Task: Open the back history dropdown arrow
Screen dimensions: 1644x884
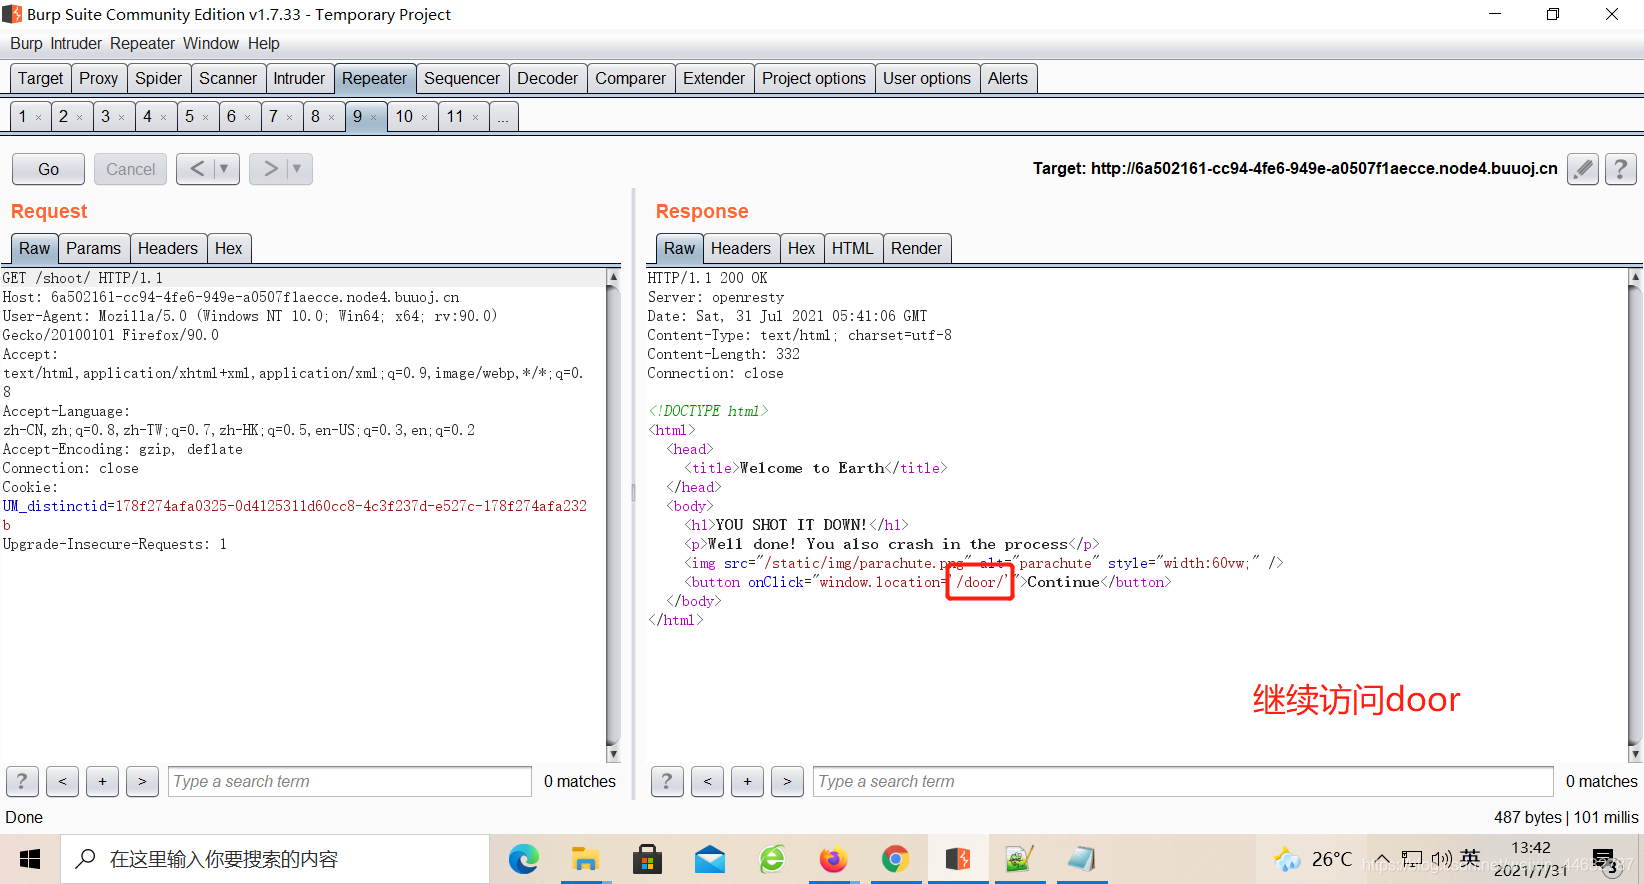Action: 225,169
